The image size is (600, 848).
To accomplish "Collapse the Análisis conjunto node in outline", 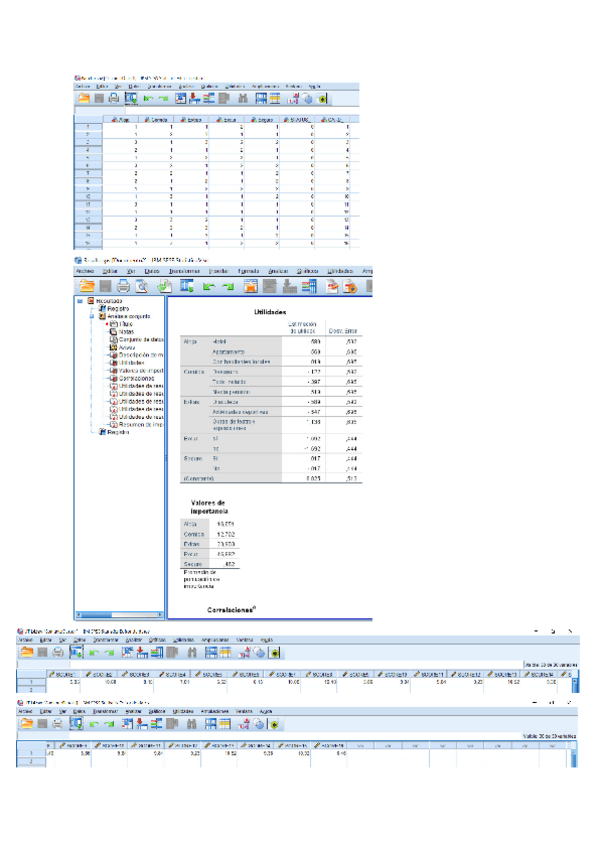I will pos(90,316).
